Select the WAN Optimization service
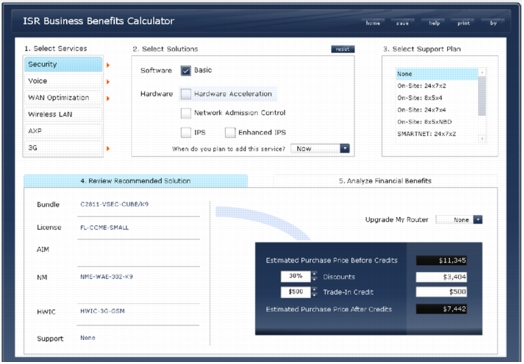The image size is (524, 364). [x=63, y=98]
